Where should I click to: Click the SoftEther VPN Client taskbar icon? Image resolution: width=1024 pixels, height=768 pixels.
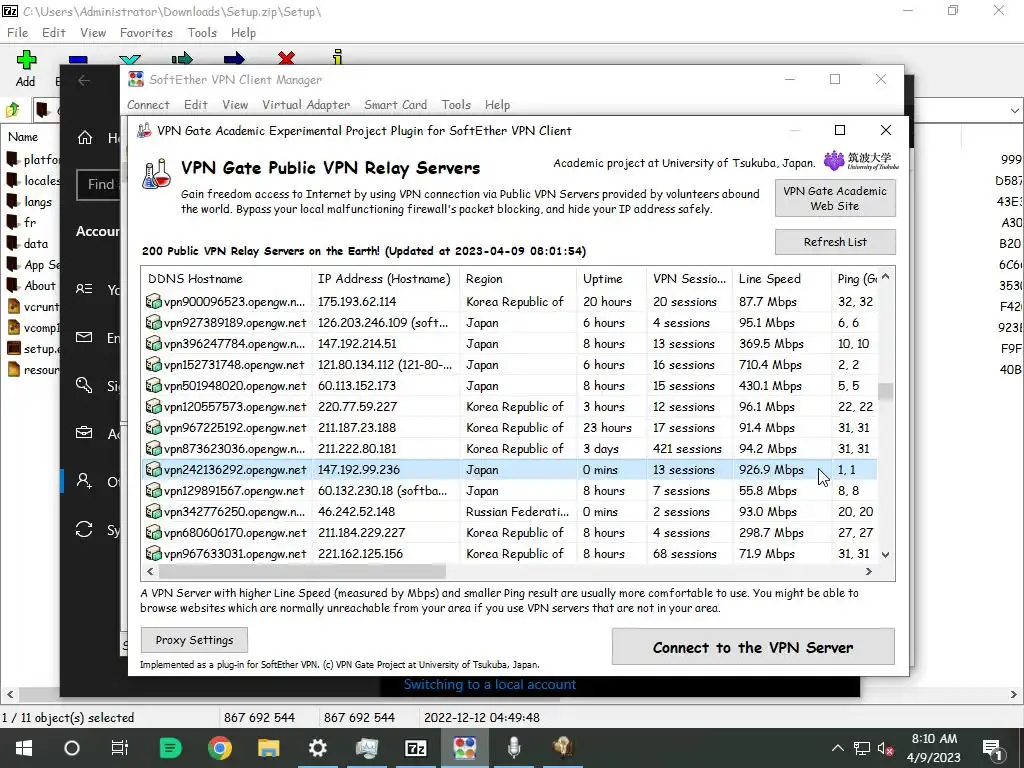(x=464, y=748)
